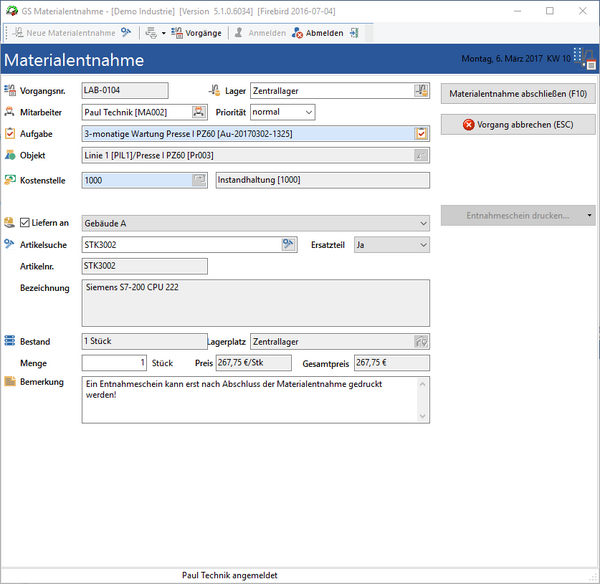Open the print icon dropdown in toolbar
This screenshot has width=600, height=584.
pos(163,33)
